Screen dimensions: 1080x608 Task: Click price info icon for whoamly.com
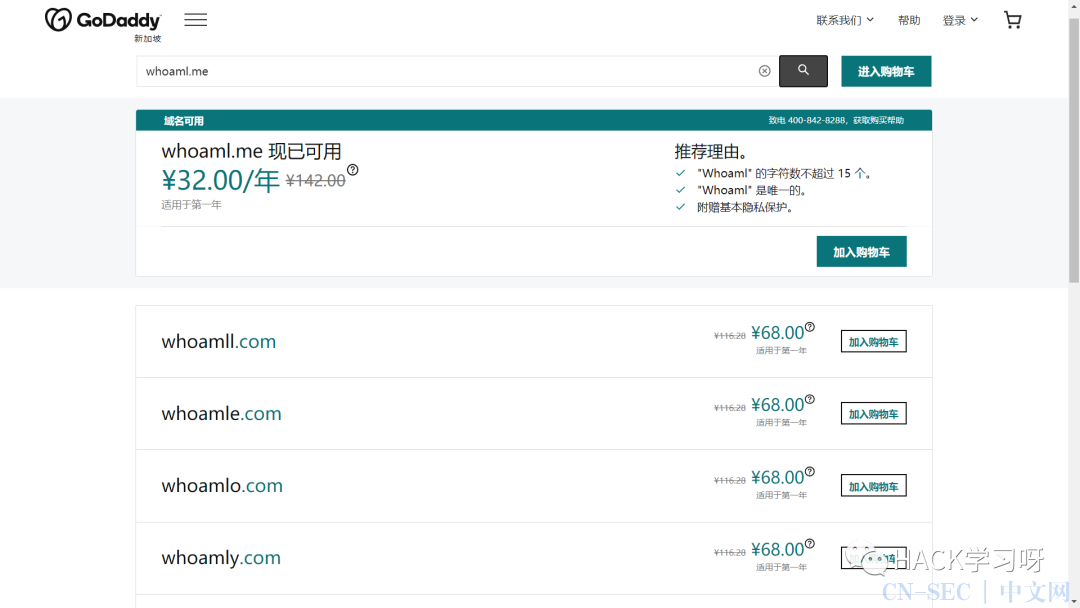coord(810,543)
